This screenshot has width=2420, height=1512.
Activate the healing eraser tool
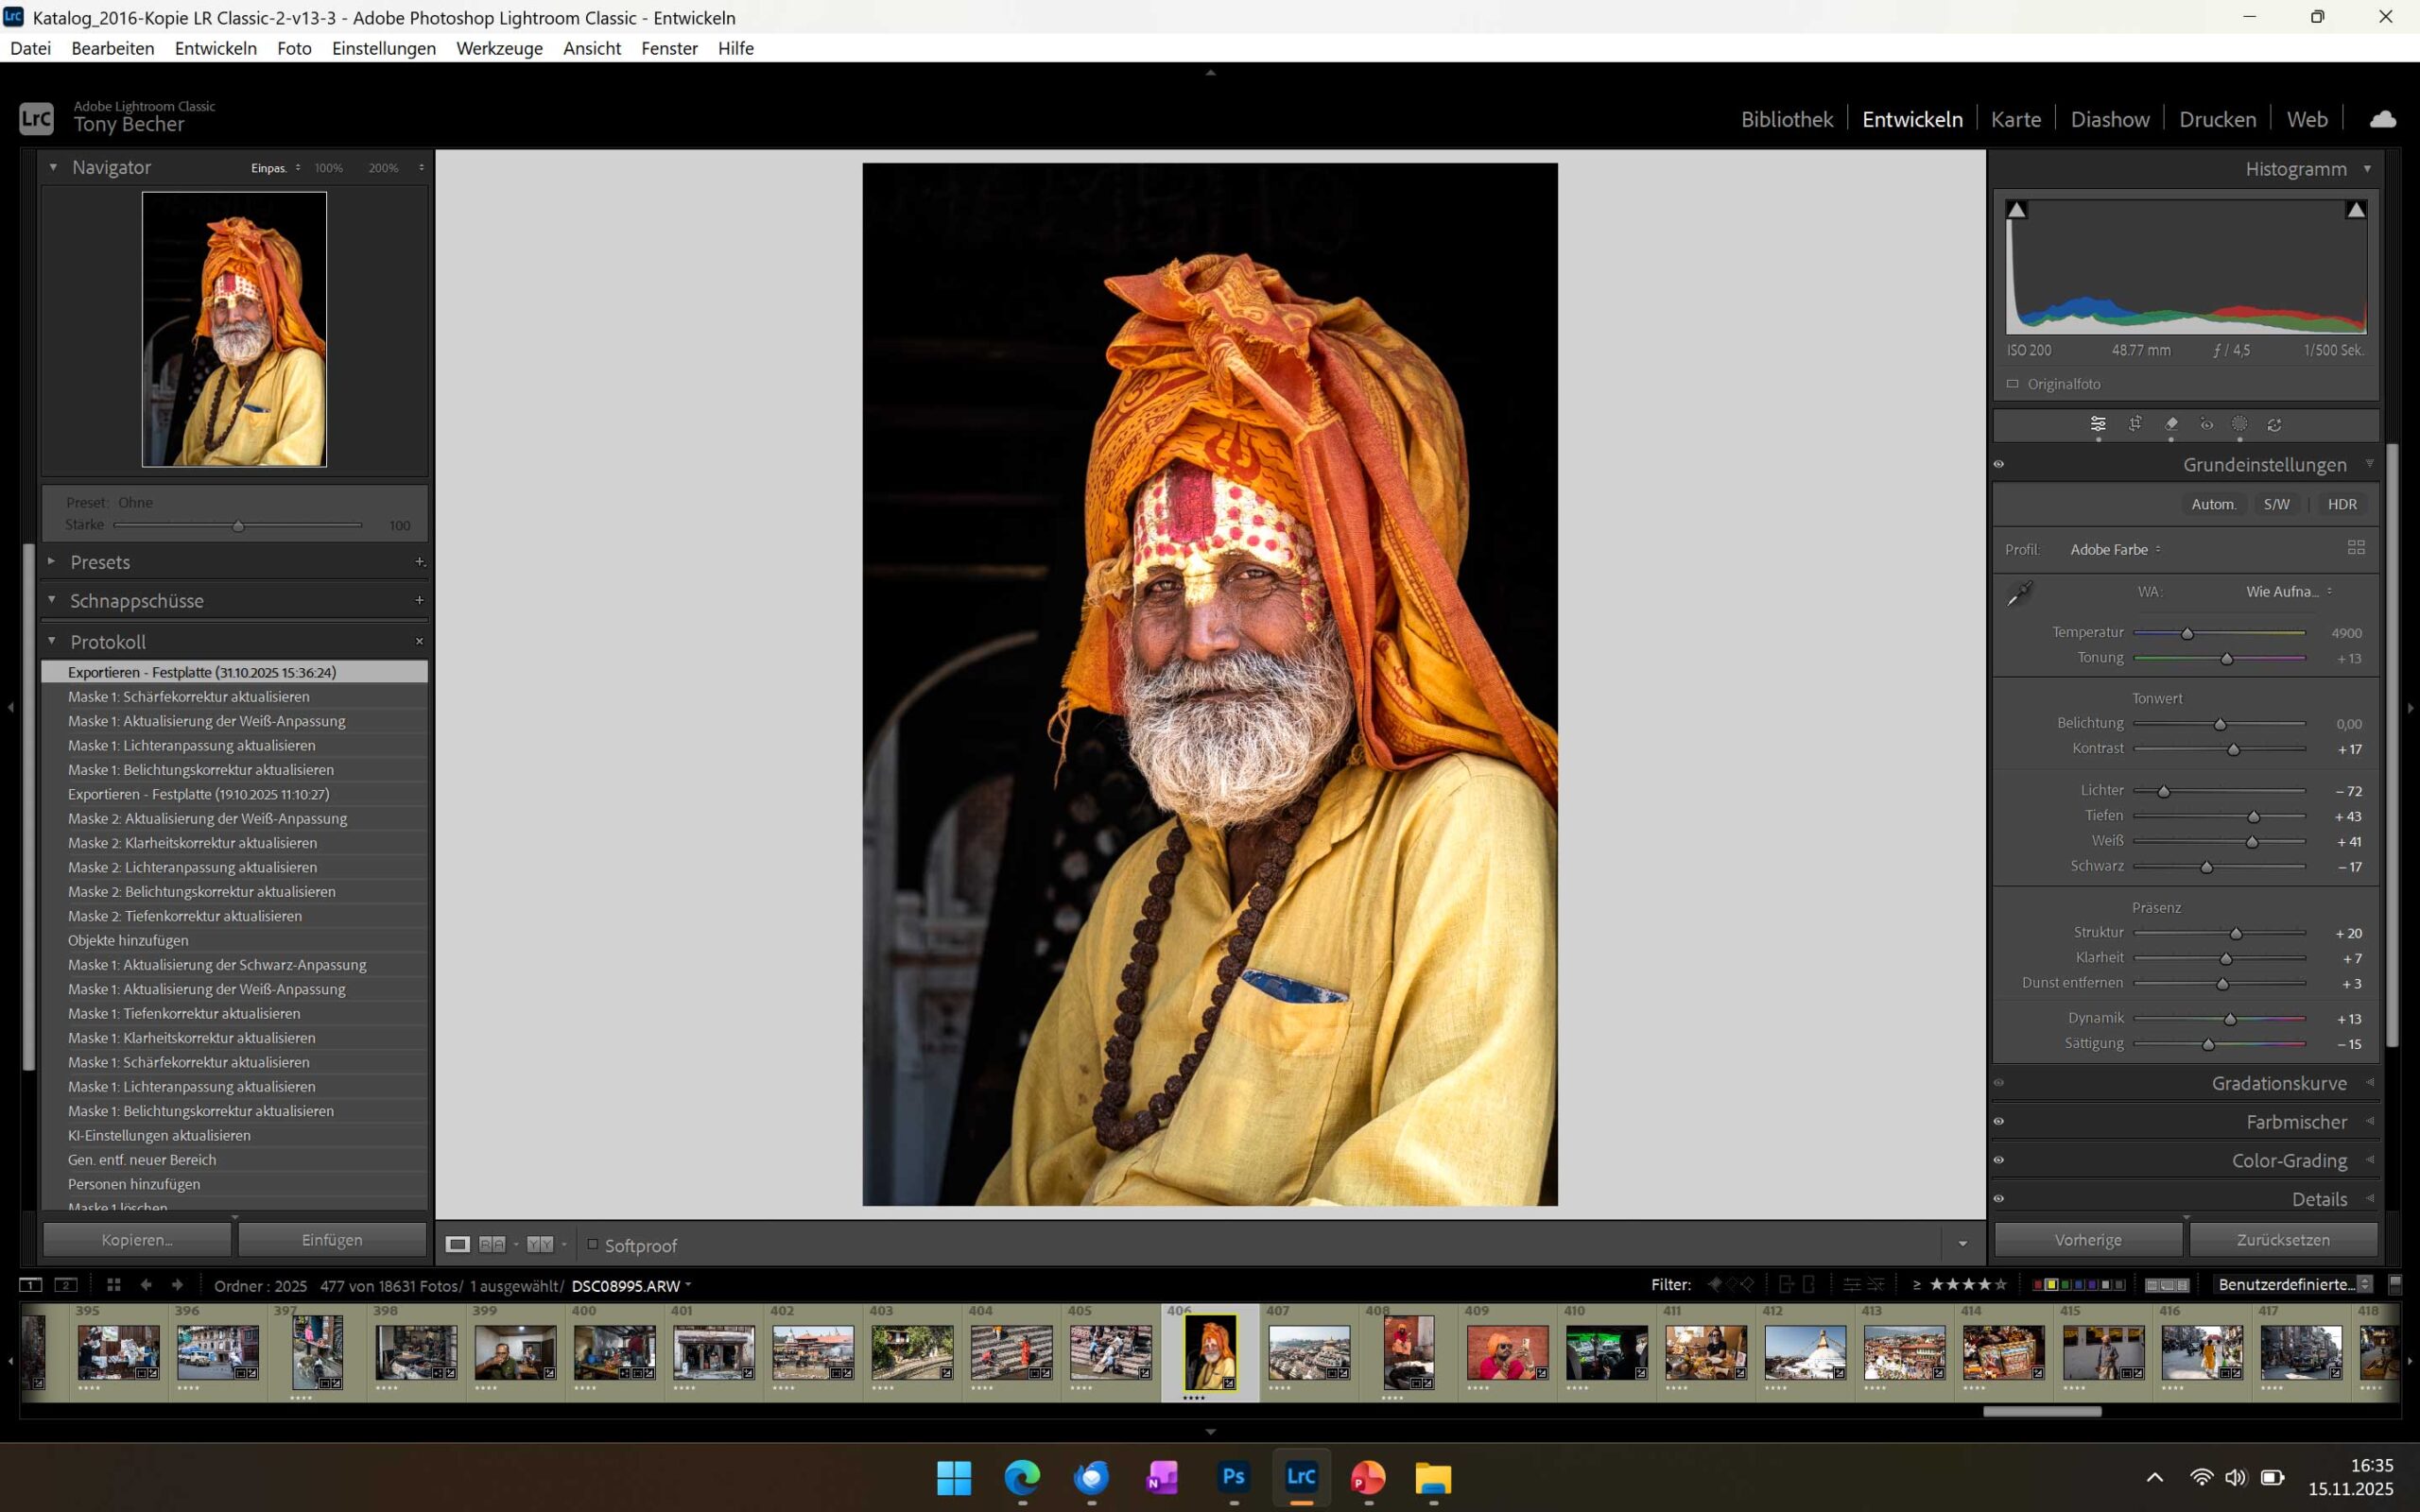[2171, 424]
